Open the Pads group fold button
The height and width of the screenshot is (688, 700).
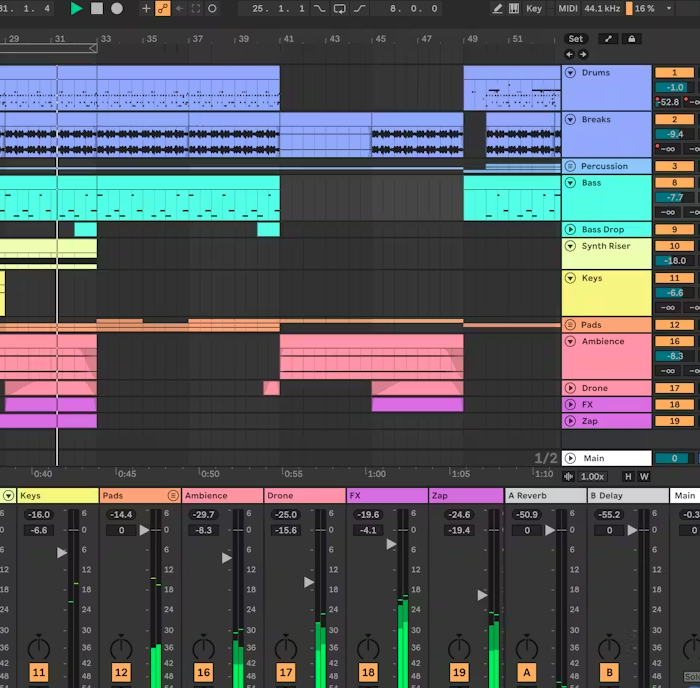[x=571, y=325]
